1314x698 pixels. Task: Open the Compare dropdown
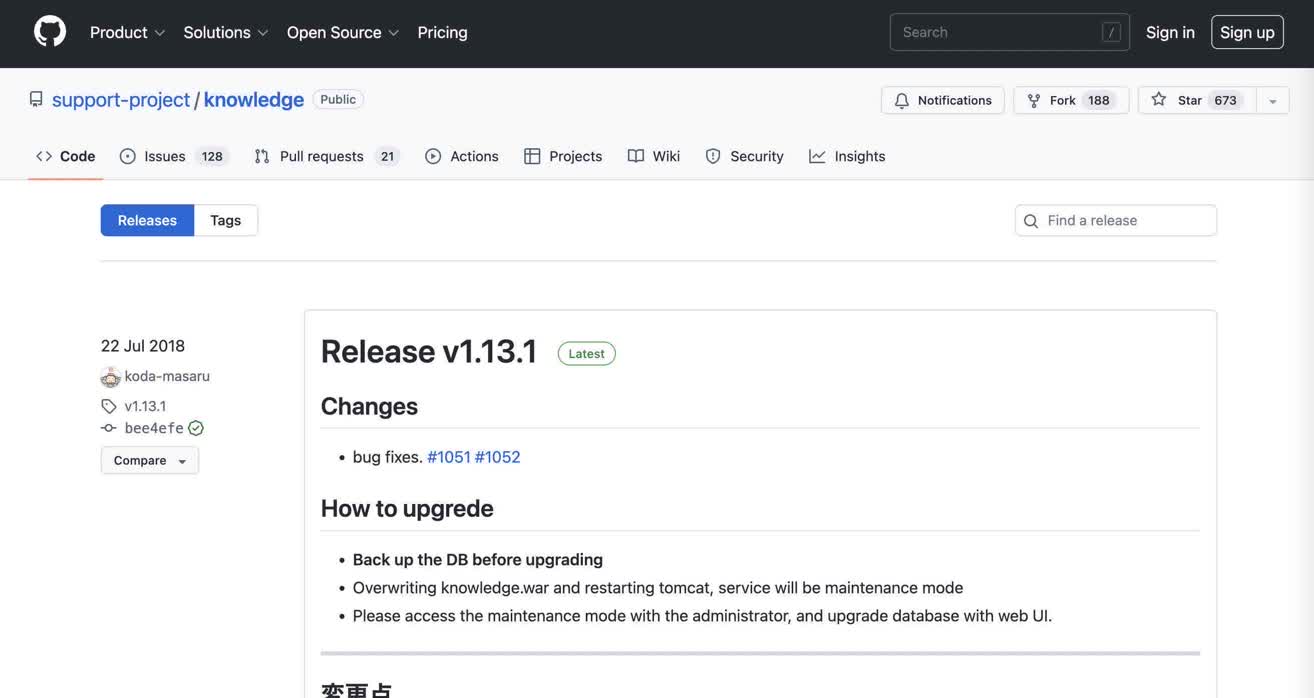coord(150,460)
